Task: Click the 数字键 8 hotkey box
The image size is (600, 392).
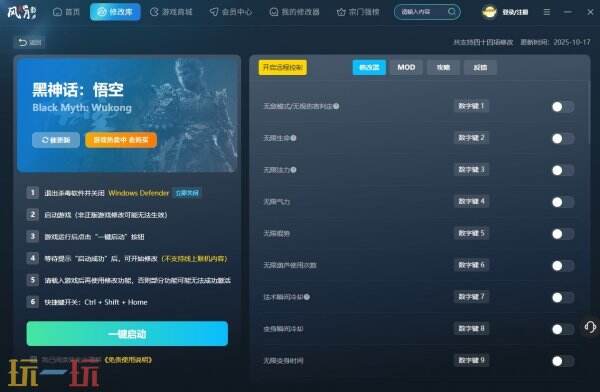Action: [471, 328]
